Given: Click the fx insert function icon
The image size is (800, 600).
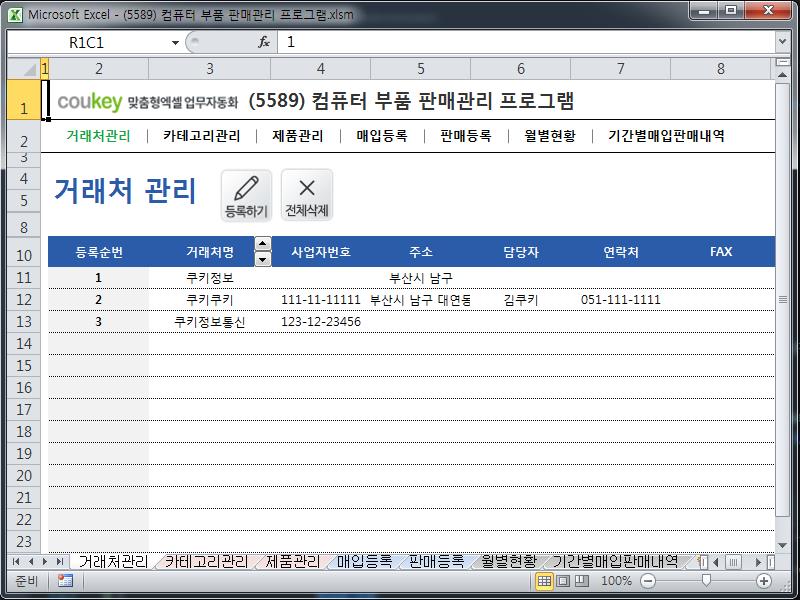Looking at the screenshot, I should (264, 42).
